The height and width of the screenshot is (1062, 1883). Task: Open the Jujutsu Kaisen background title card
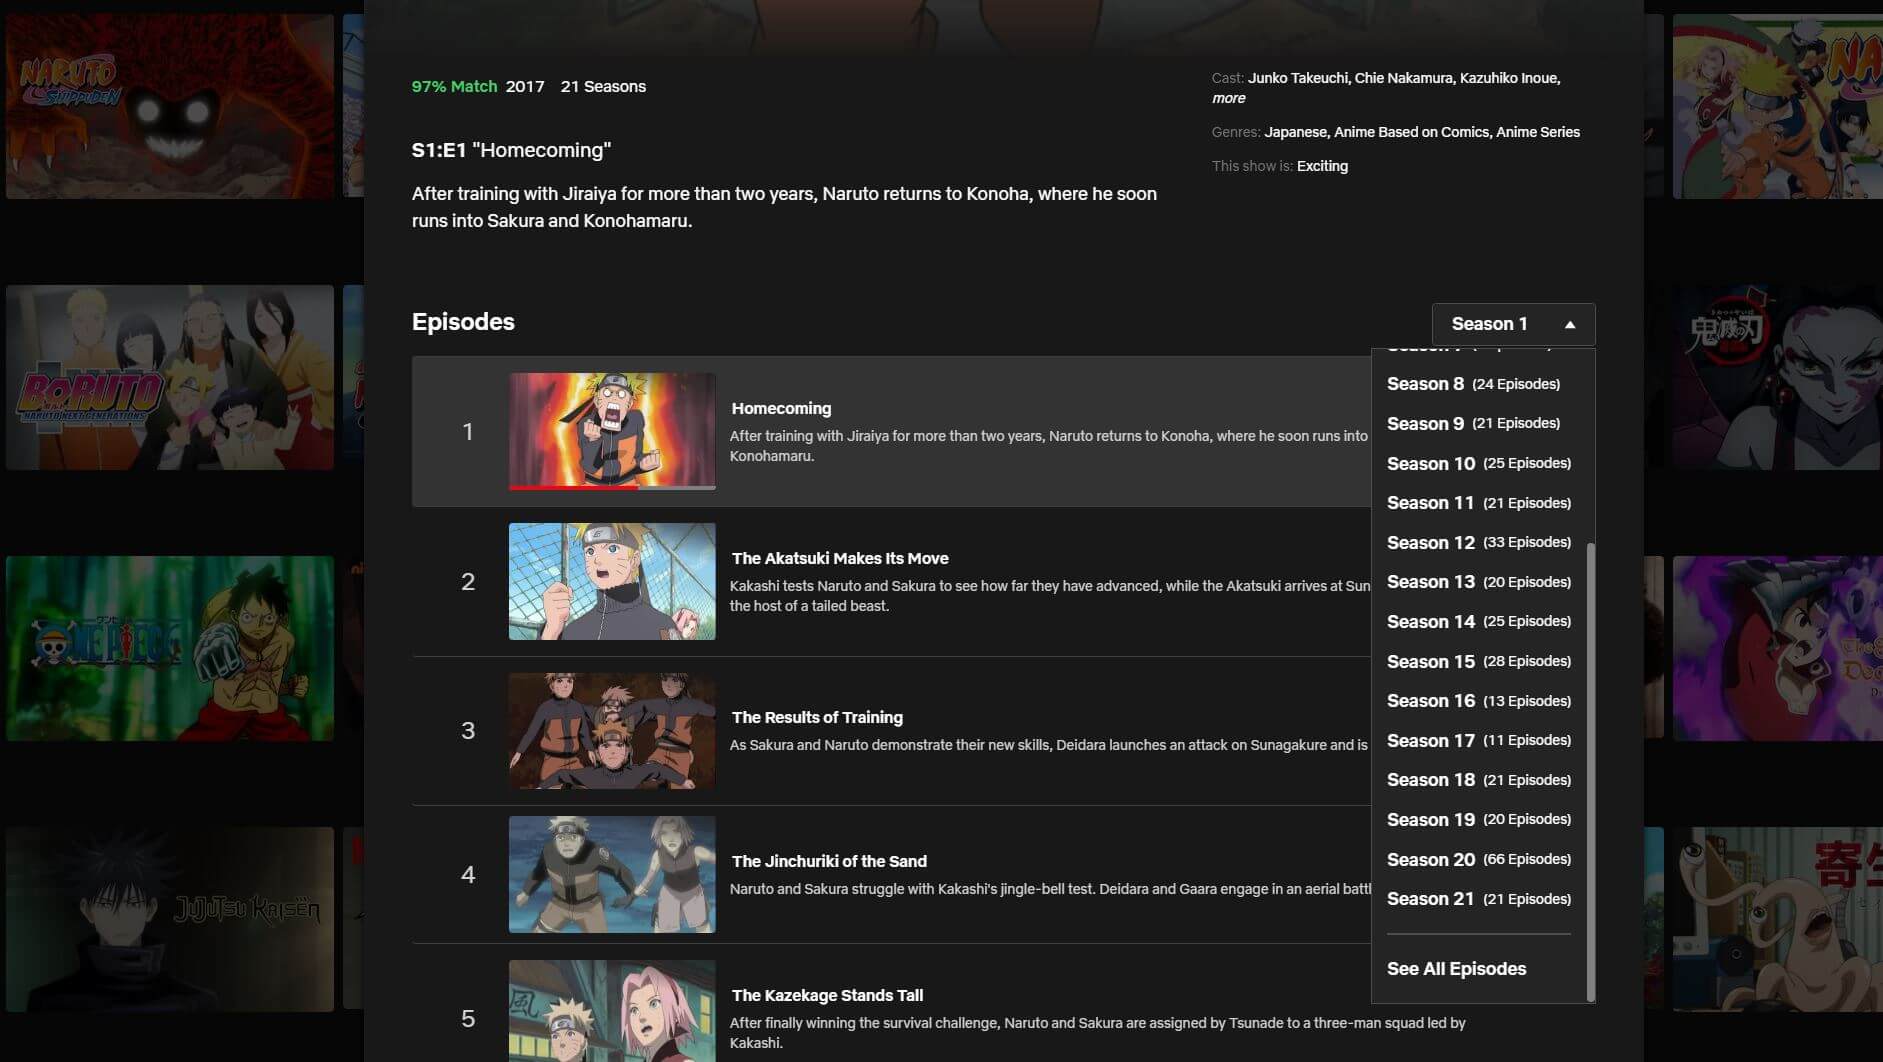[x=170, y=919]
